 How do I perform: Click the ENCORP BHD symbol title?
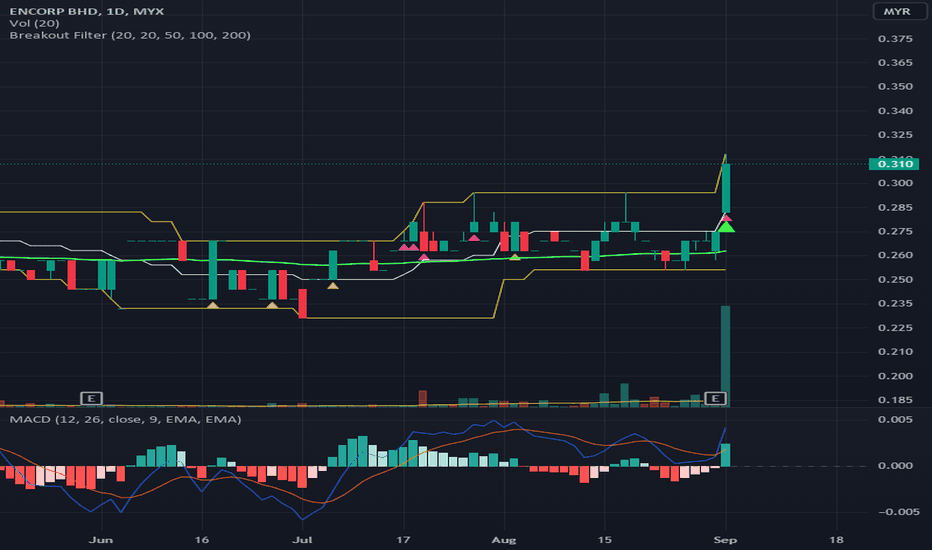coord(86,11)
